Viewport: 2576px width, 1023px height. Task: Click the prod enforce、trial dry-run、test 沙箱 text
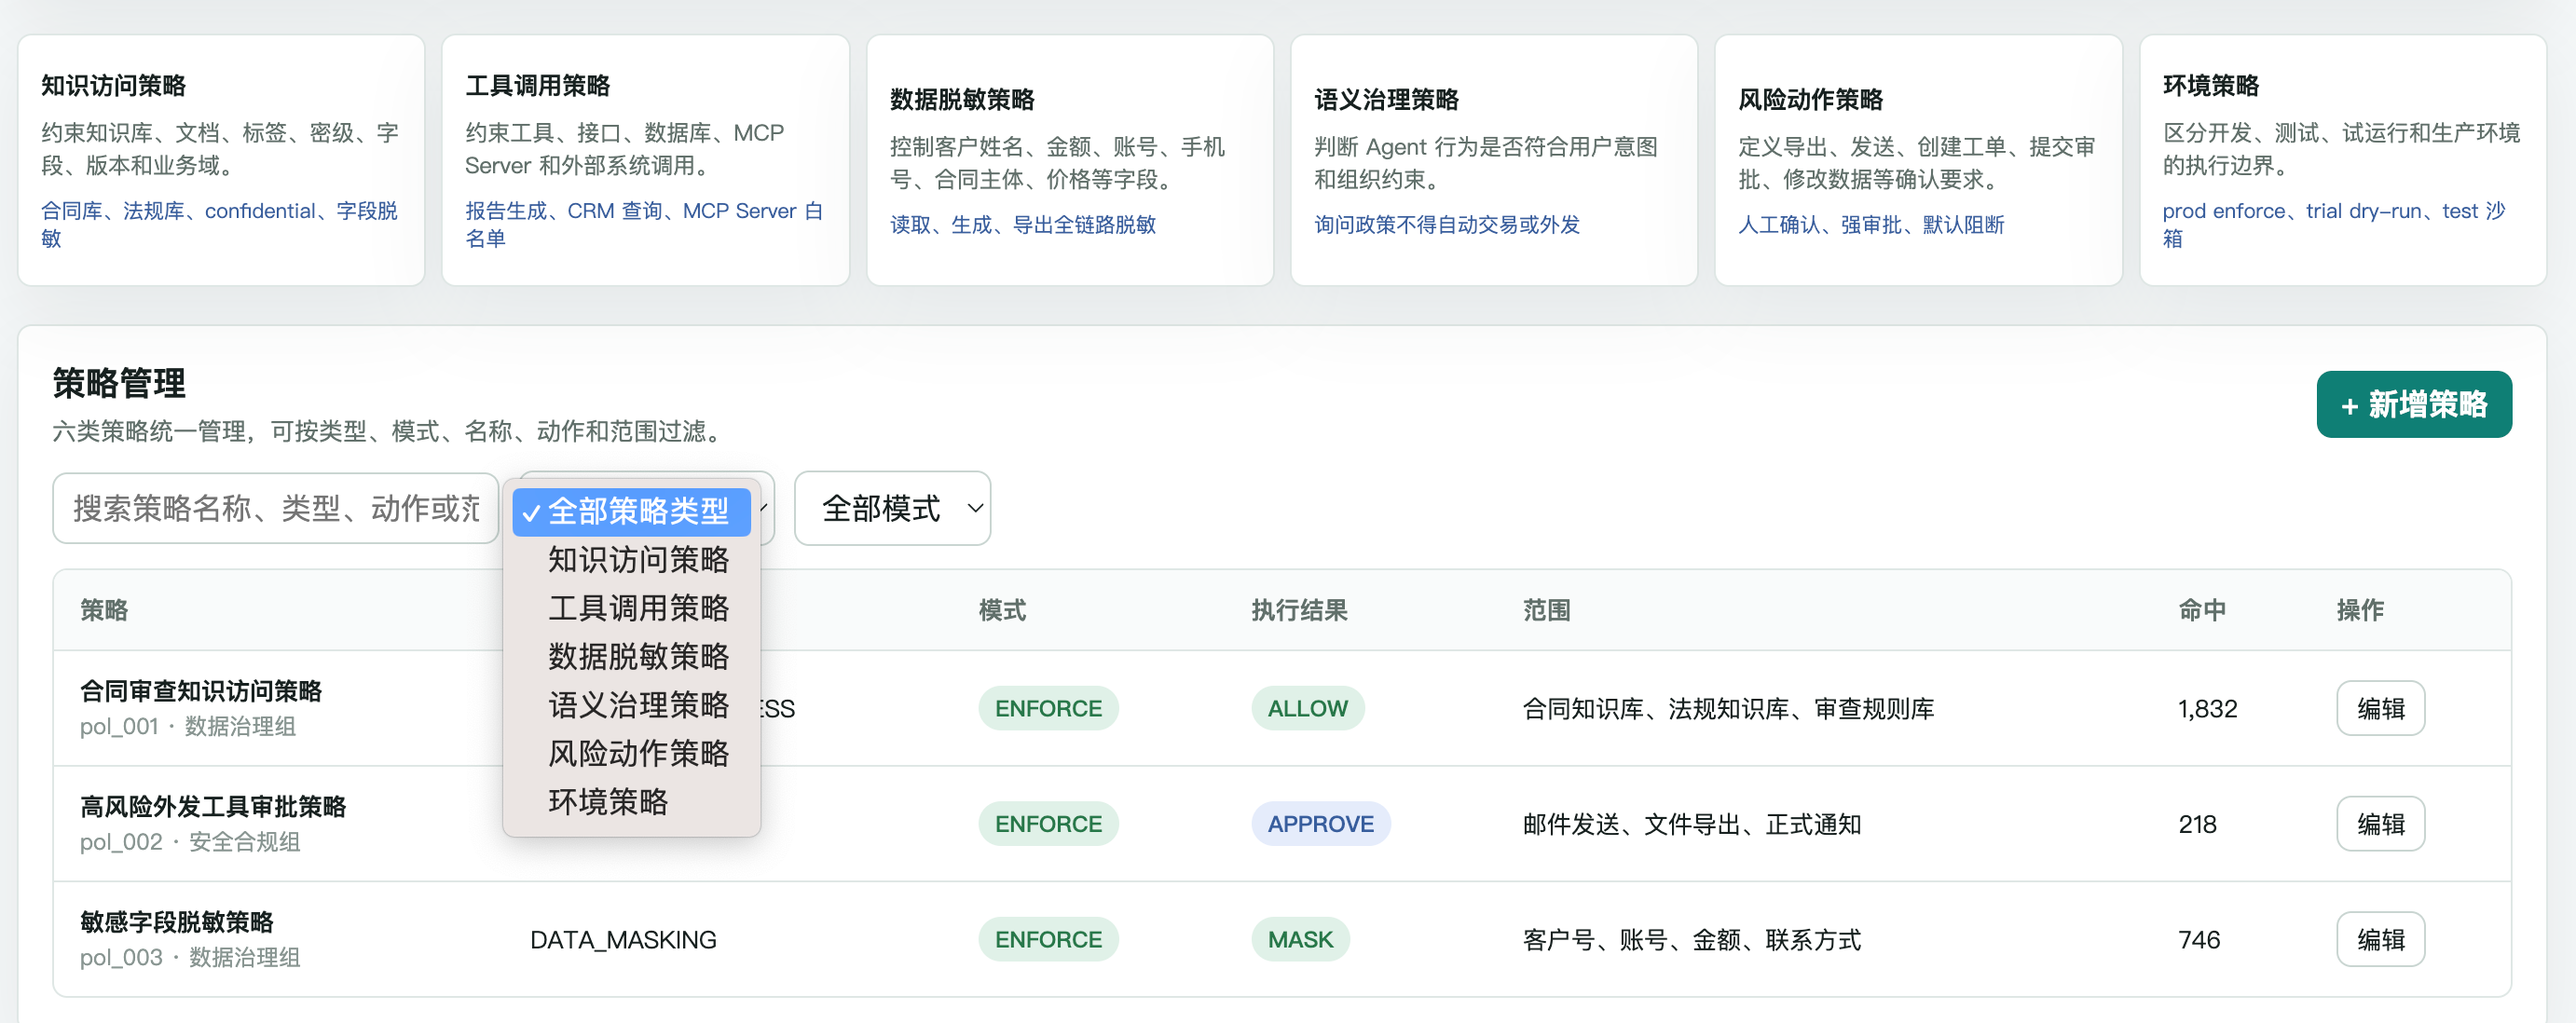pyautogui.click(x=2334, y=224)
